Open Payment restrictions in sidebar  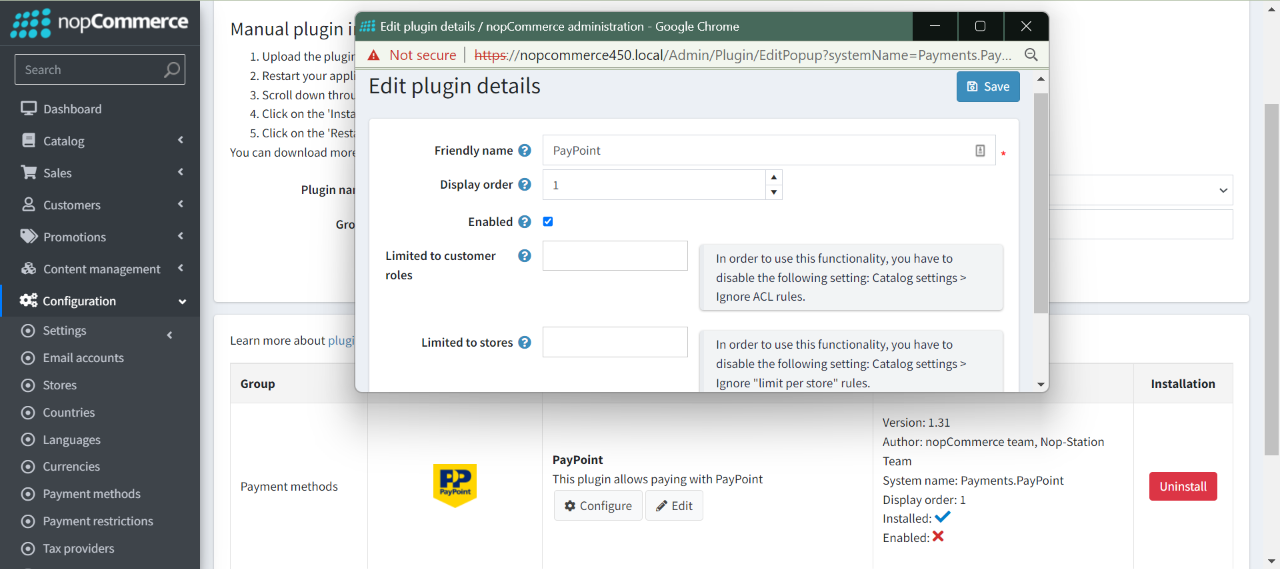pyautogui.click(x=100, y=521)
